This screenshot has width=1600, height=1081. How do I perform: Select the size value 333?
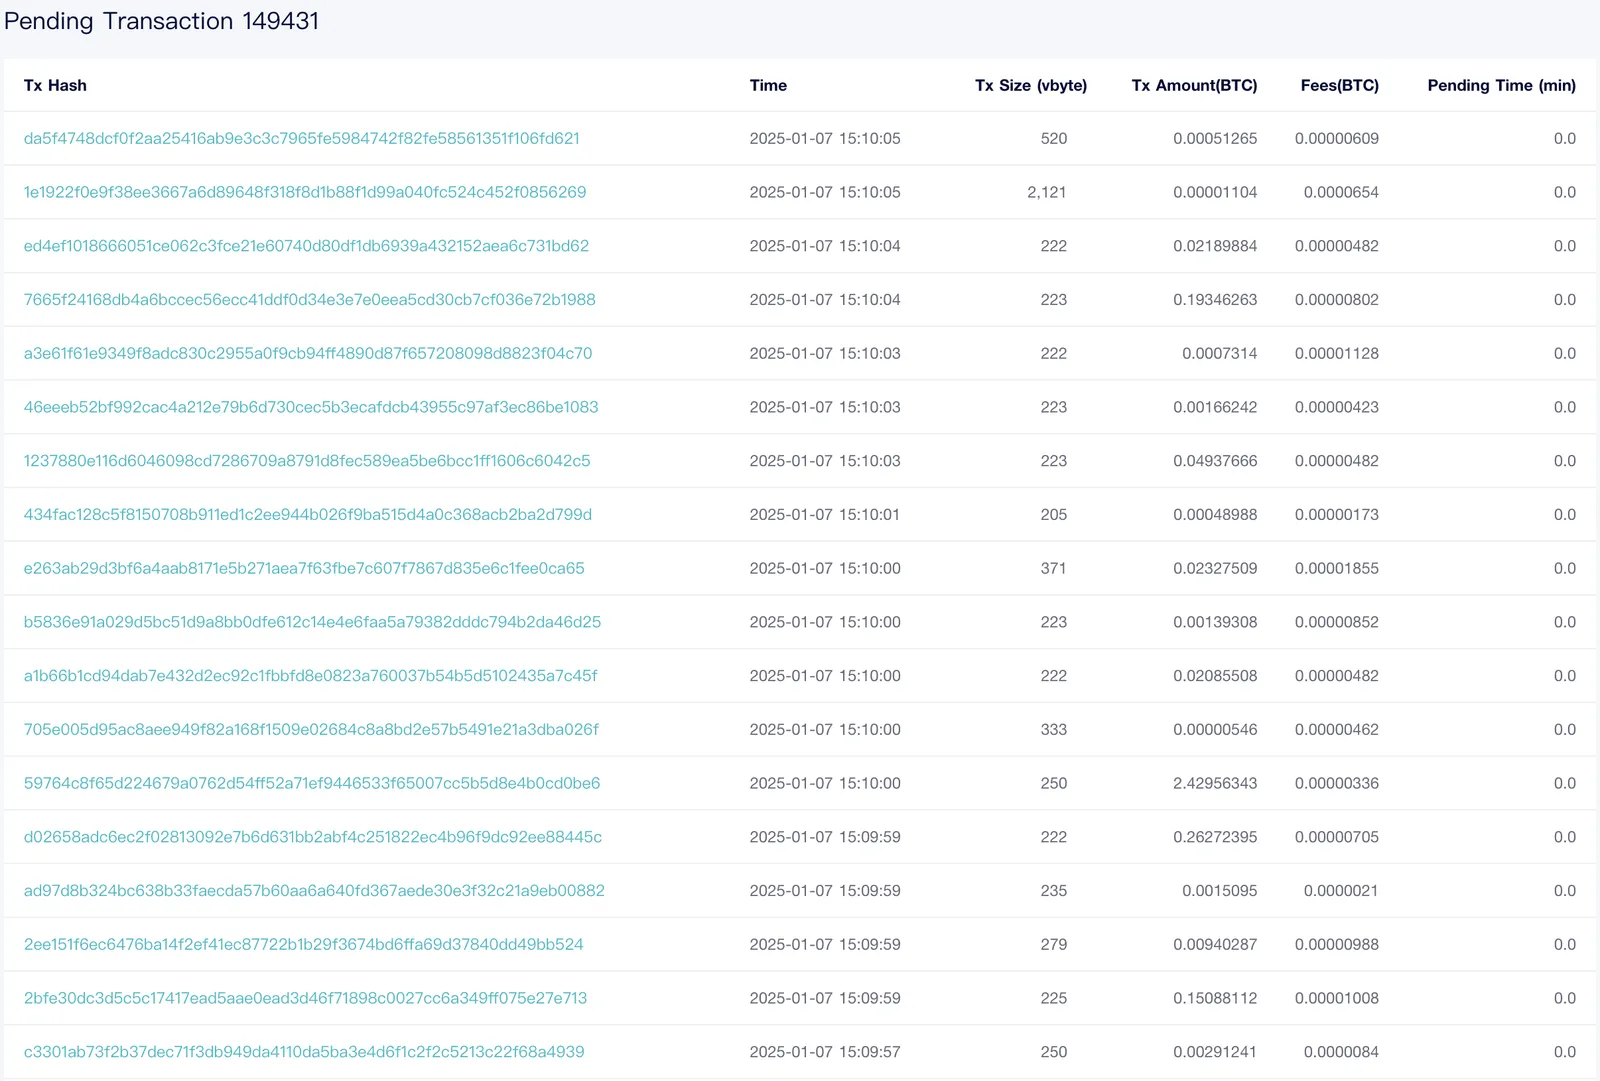[1054, 730]
